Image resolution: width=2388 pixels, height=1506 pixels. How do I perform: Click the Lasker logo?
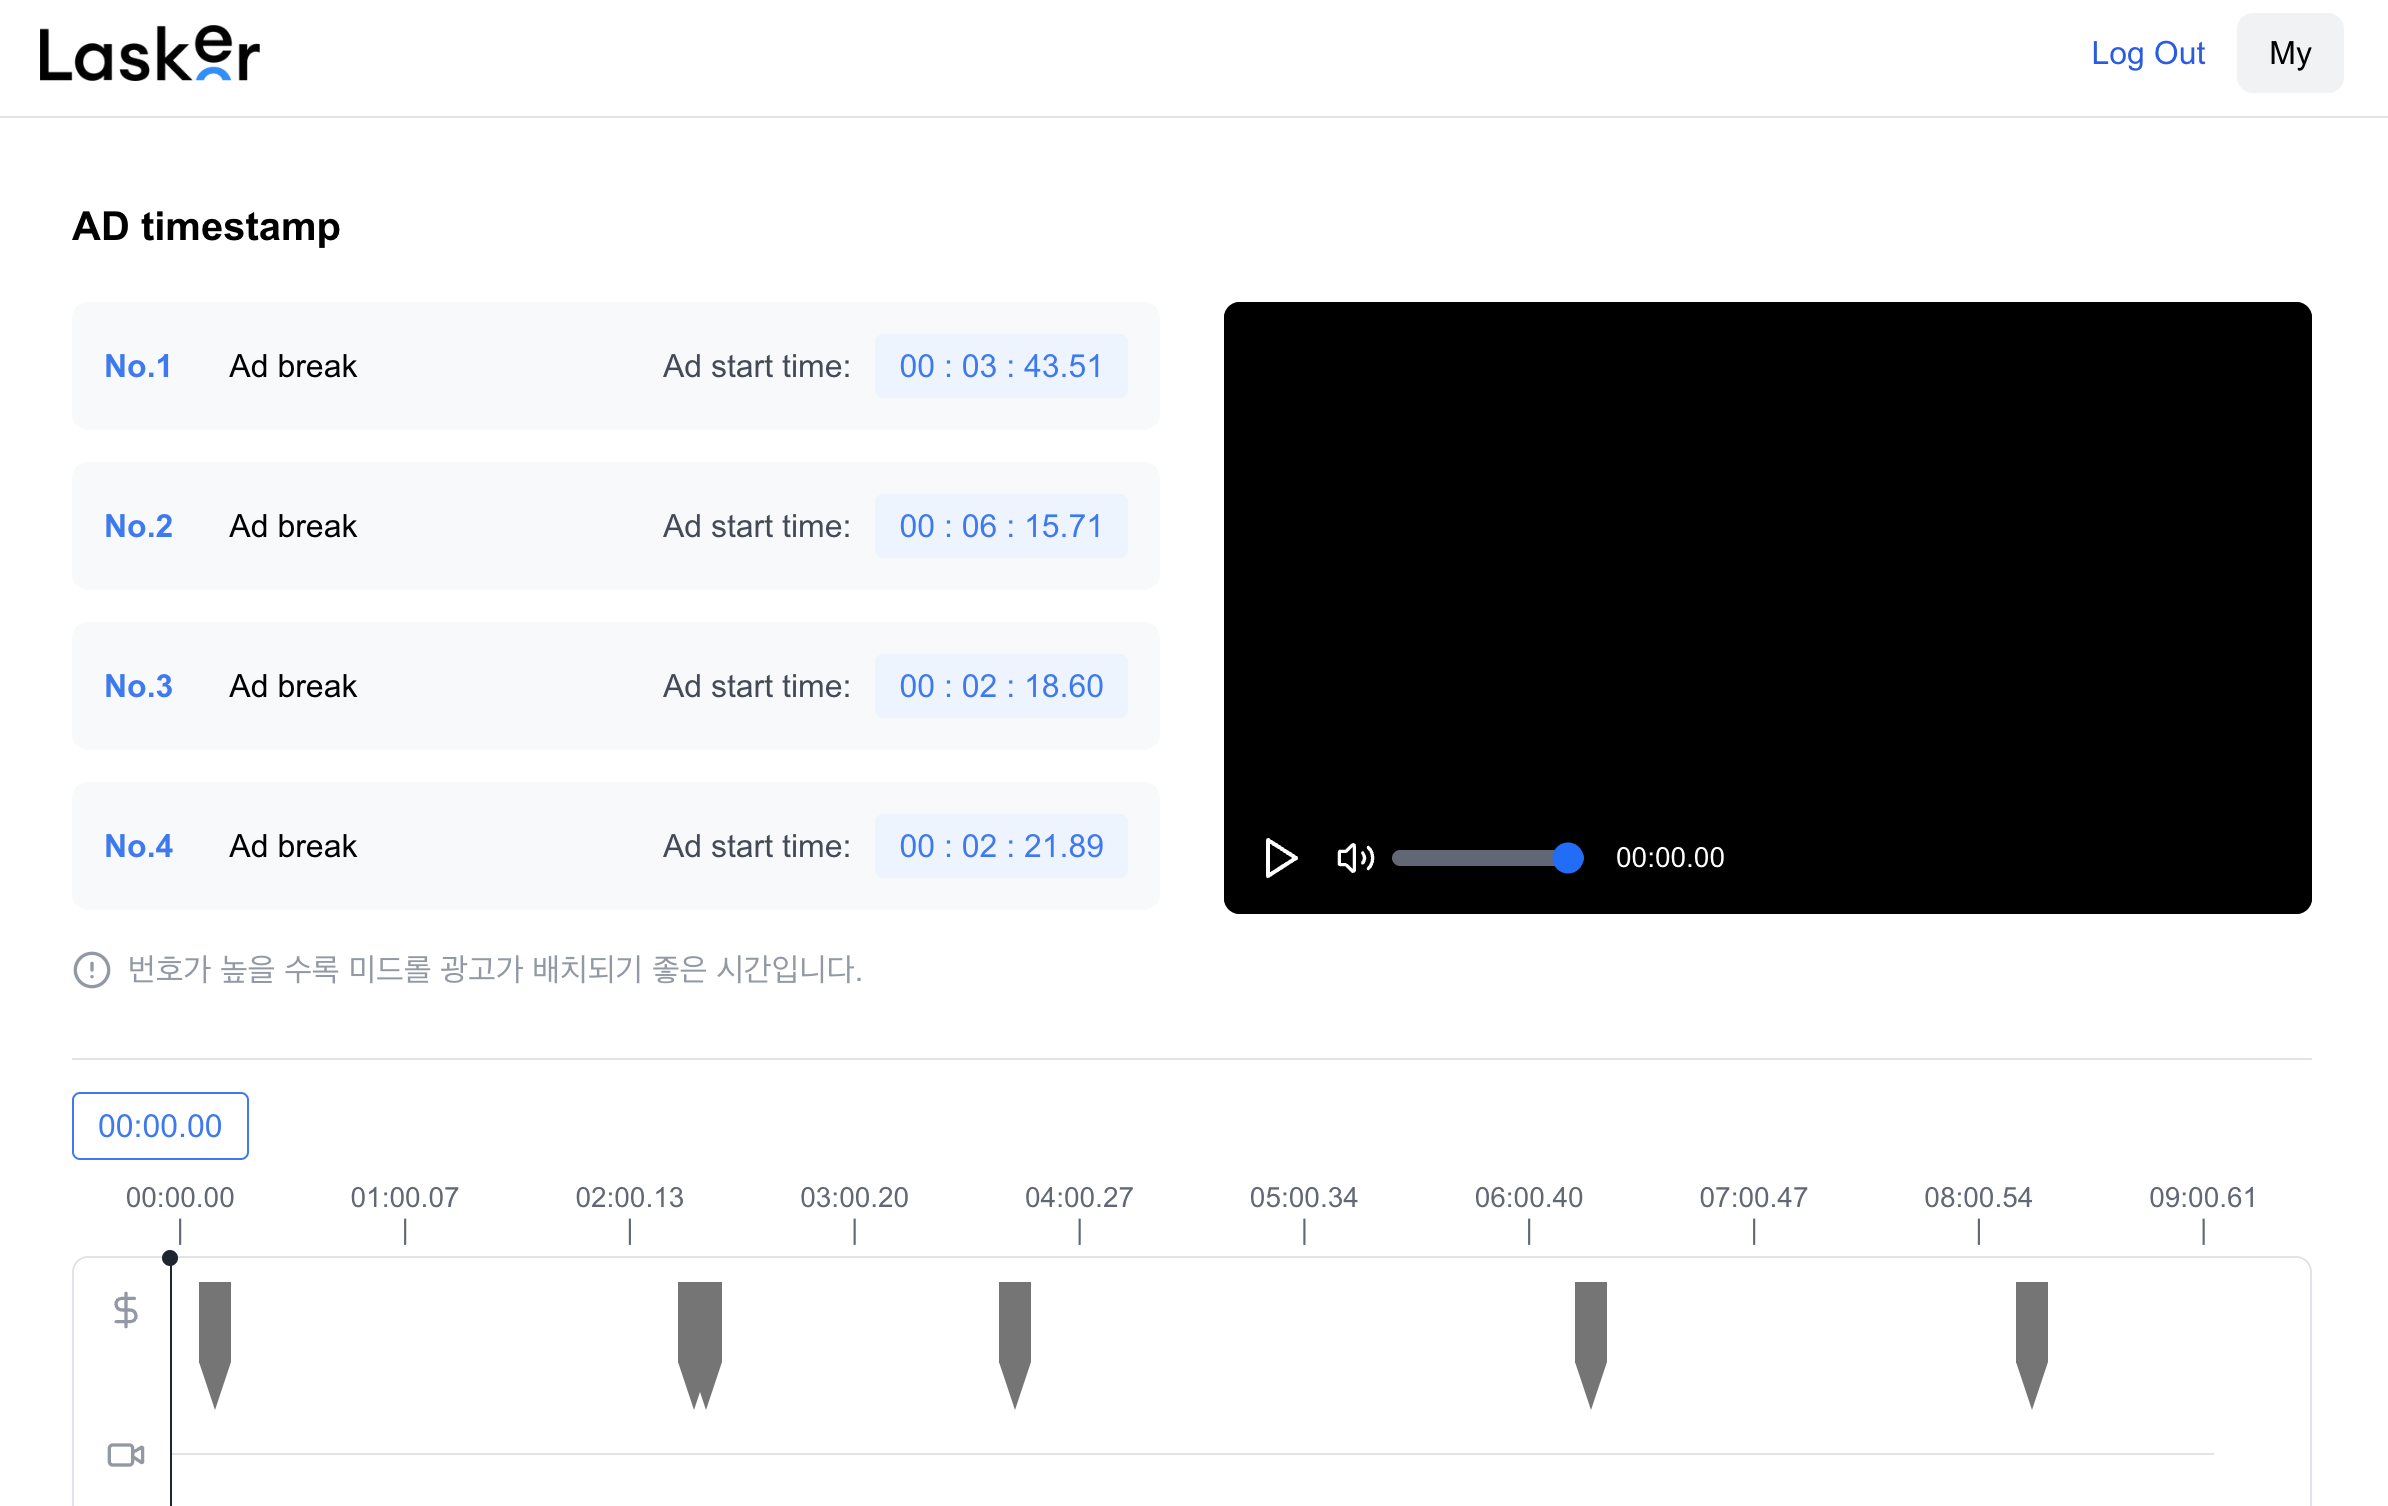pyautogui.click(x=150, y=55)
